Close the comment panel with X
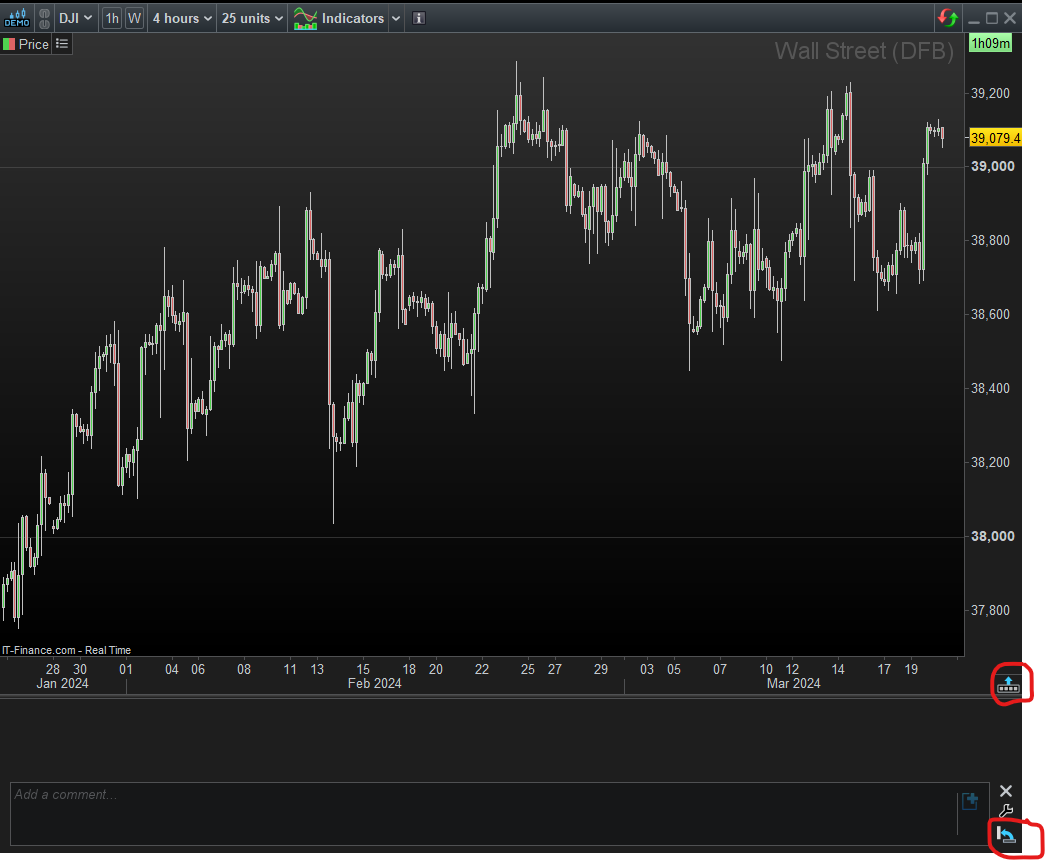1045x861 pixels. point(1006,791)
